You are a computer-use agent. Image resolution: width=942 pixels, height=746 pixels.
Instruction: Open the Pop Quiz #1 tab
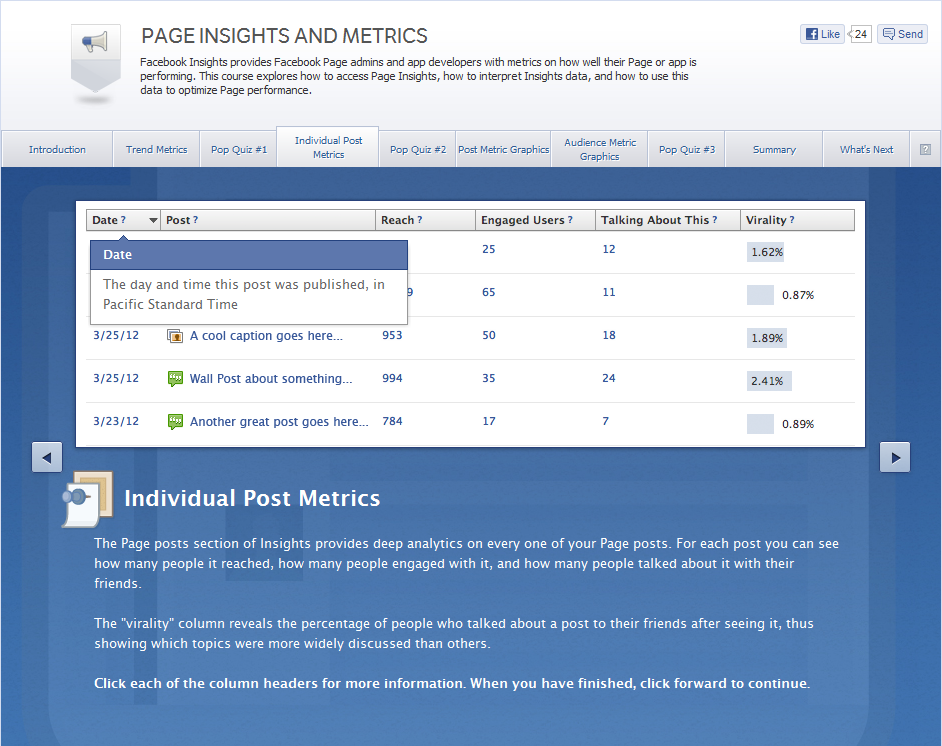(x=239, y=150)
